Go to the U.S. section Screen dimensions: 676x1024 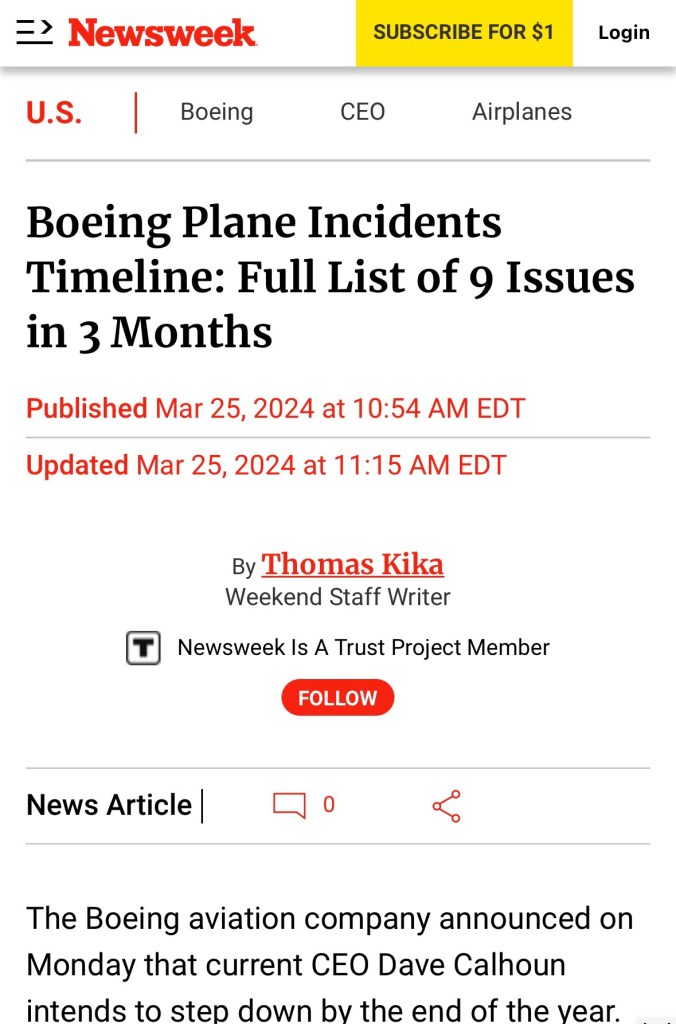54,112
